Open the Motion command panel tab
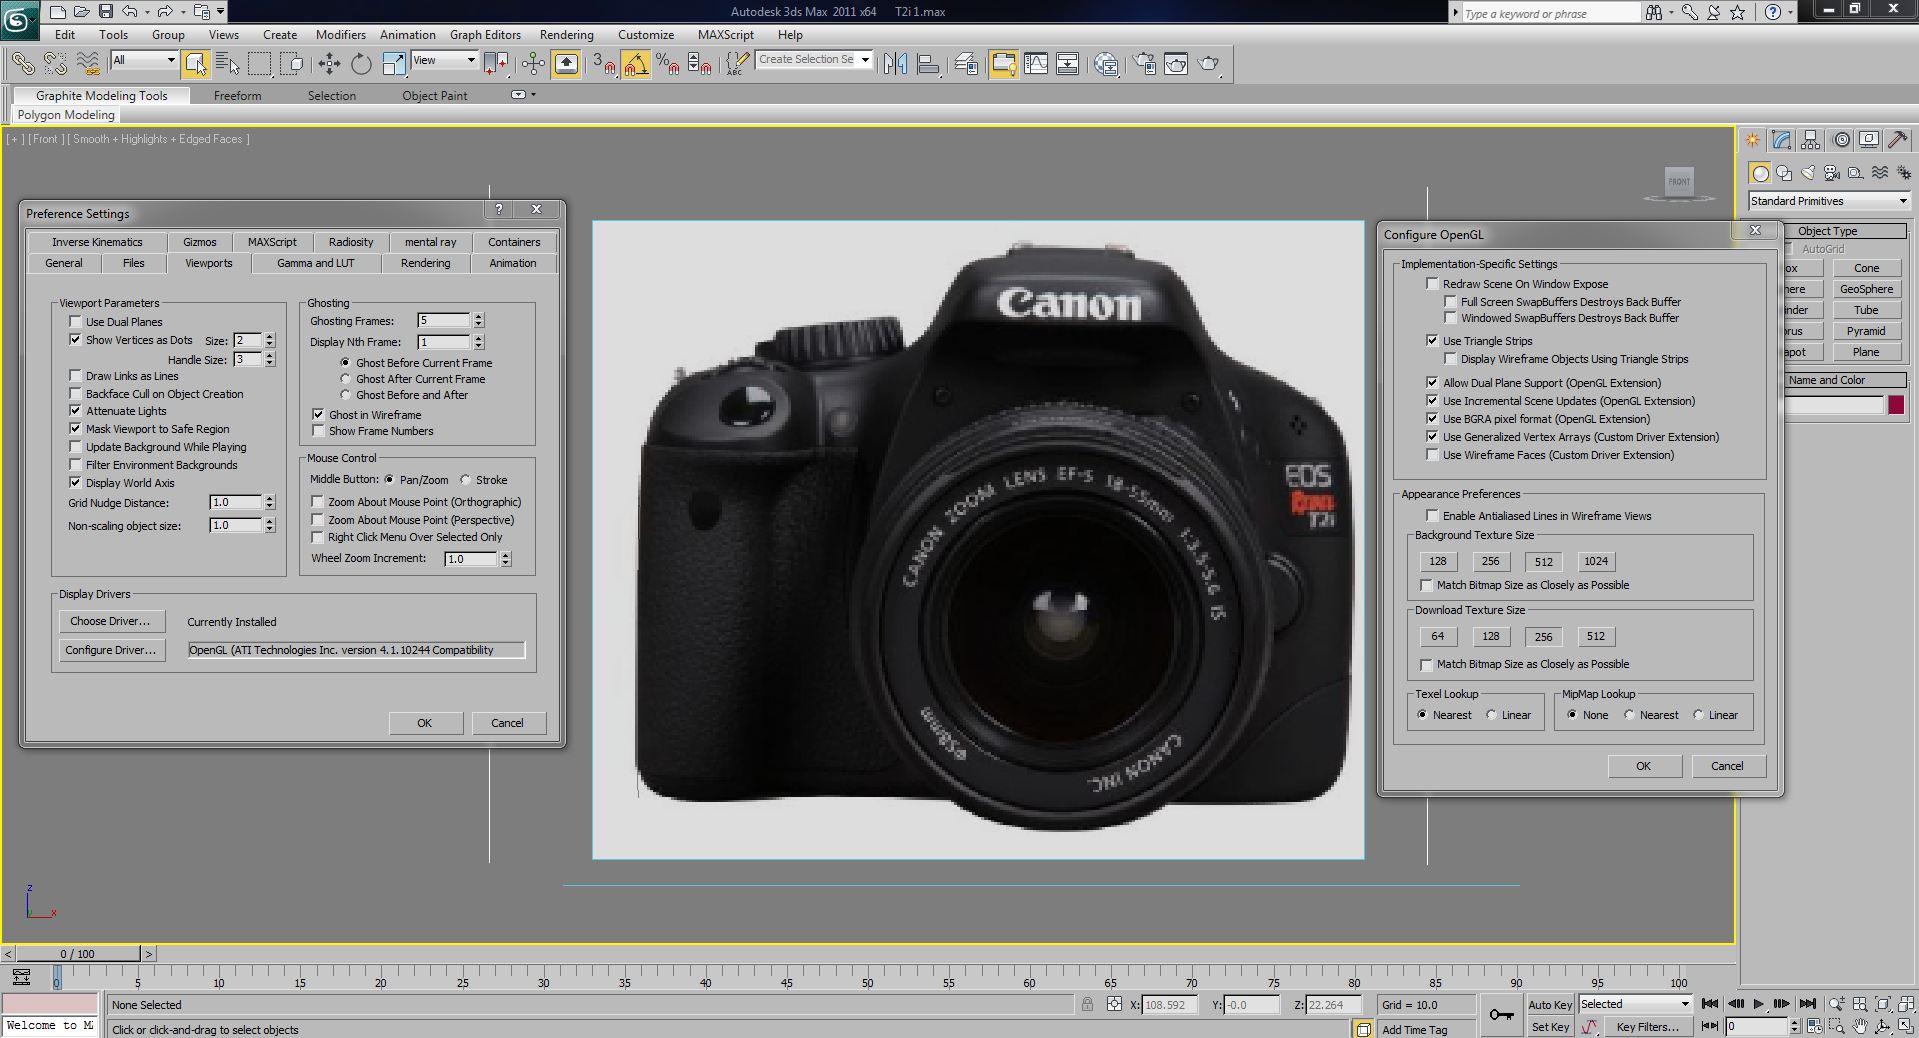The height and width of the screenshot is (1038, 1919). [x=1840, y=140]
